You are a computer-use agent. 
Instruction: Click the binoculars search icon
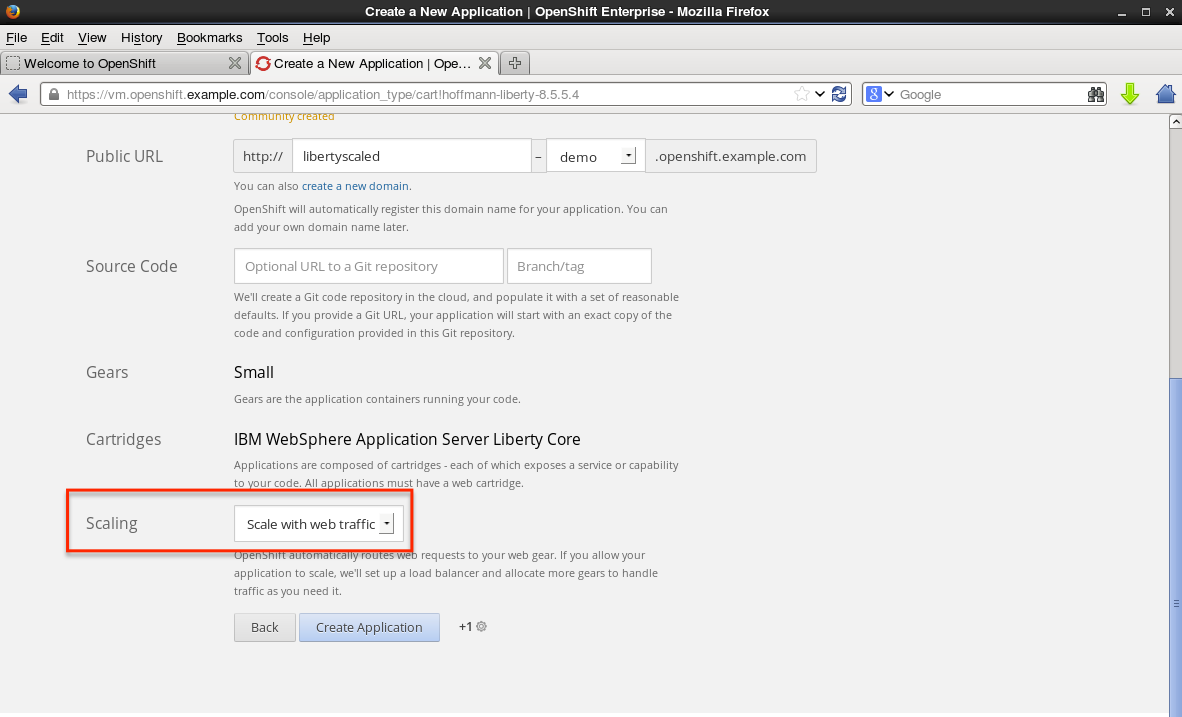1095,94
